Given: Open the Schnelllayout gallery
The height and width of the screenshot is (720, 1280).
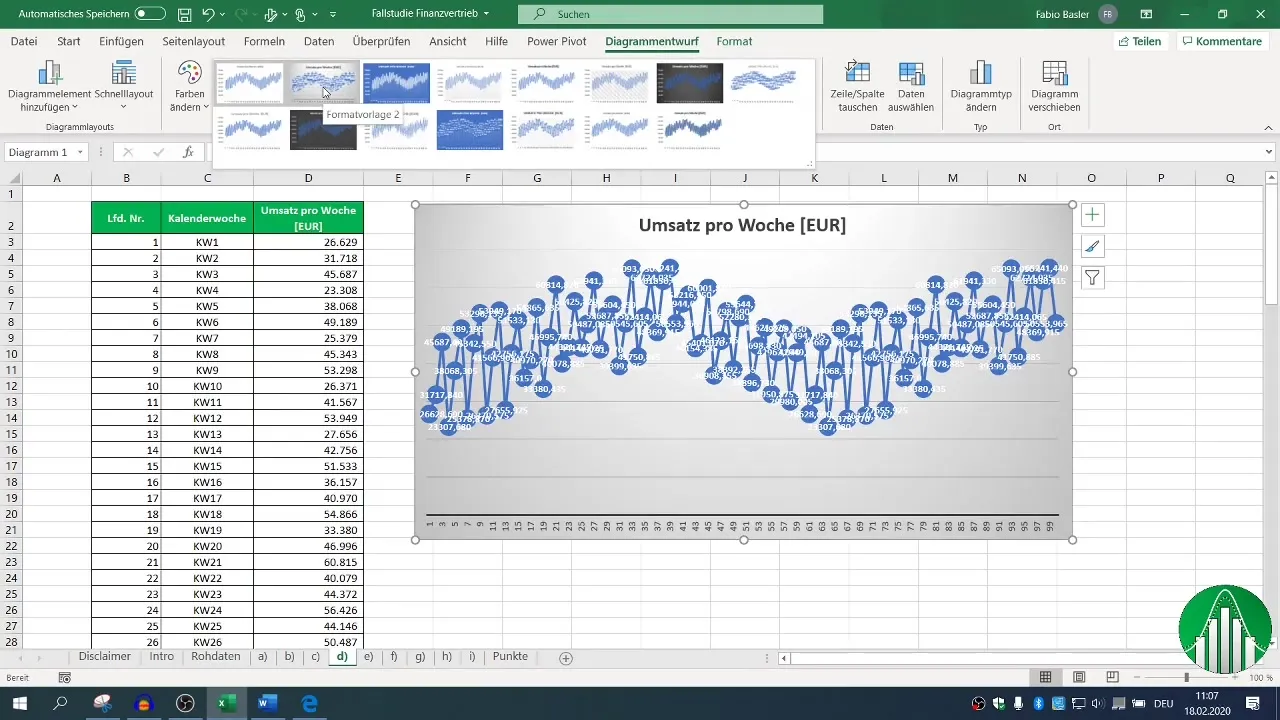Looking at the screenshot, I should click(124, 87).
